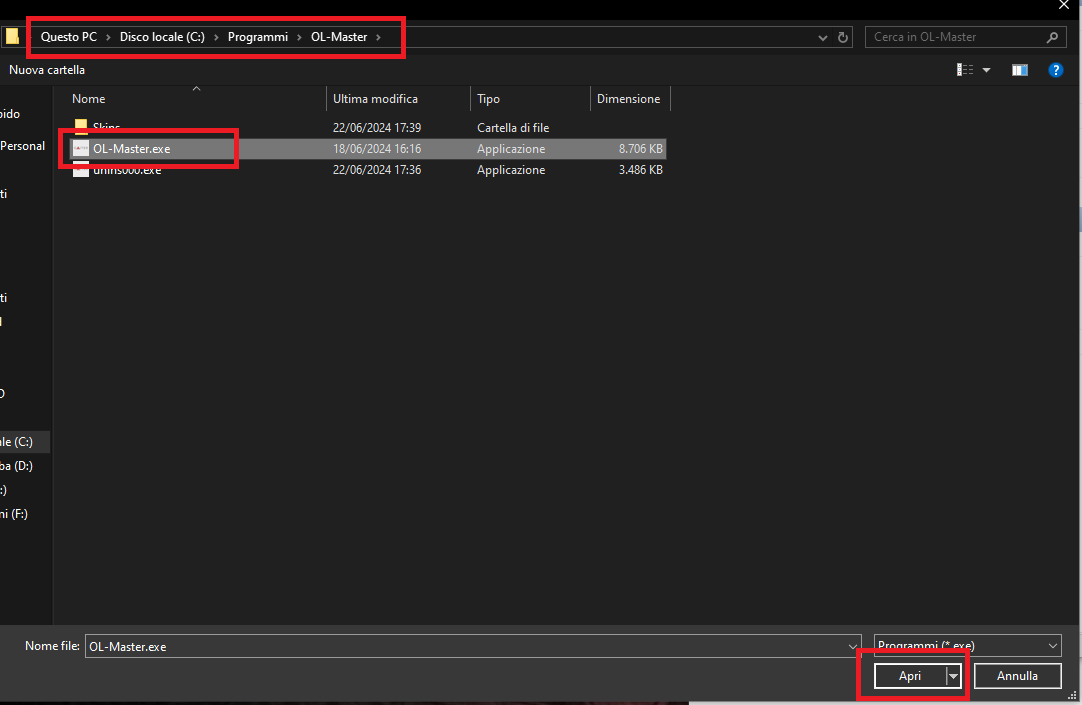The height and width of the screenshot is (705, 1082).
Task: Open the Nome file suggestions dropdown
Action: tap(852, 646)
